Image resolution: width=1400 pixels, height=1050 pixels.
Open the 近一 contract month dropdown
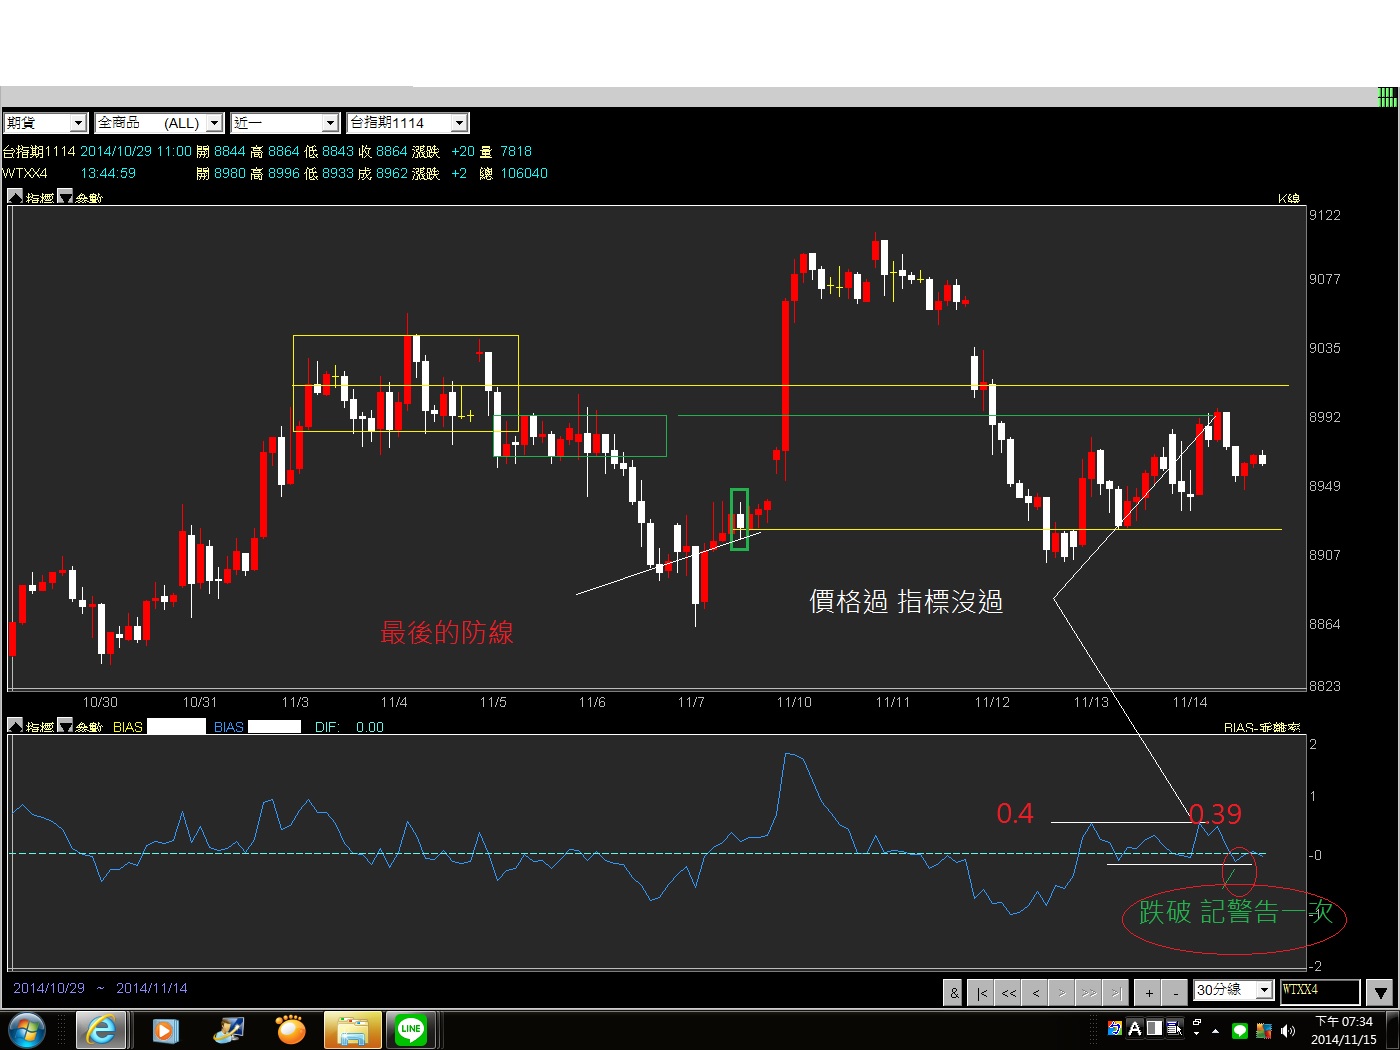(x=285, y=123)
